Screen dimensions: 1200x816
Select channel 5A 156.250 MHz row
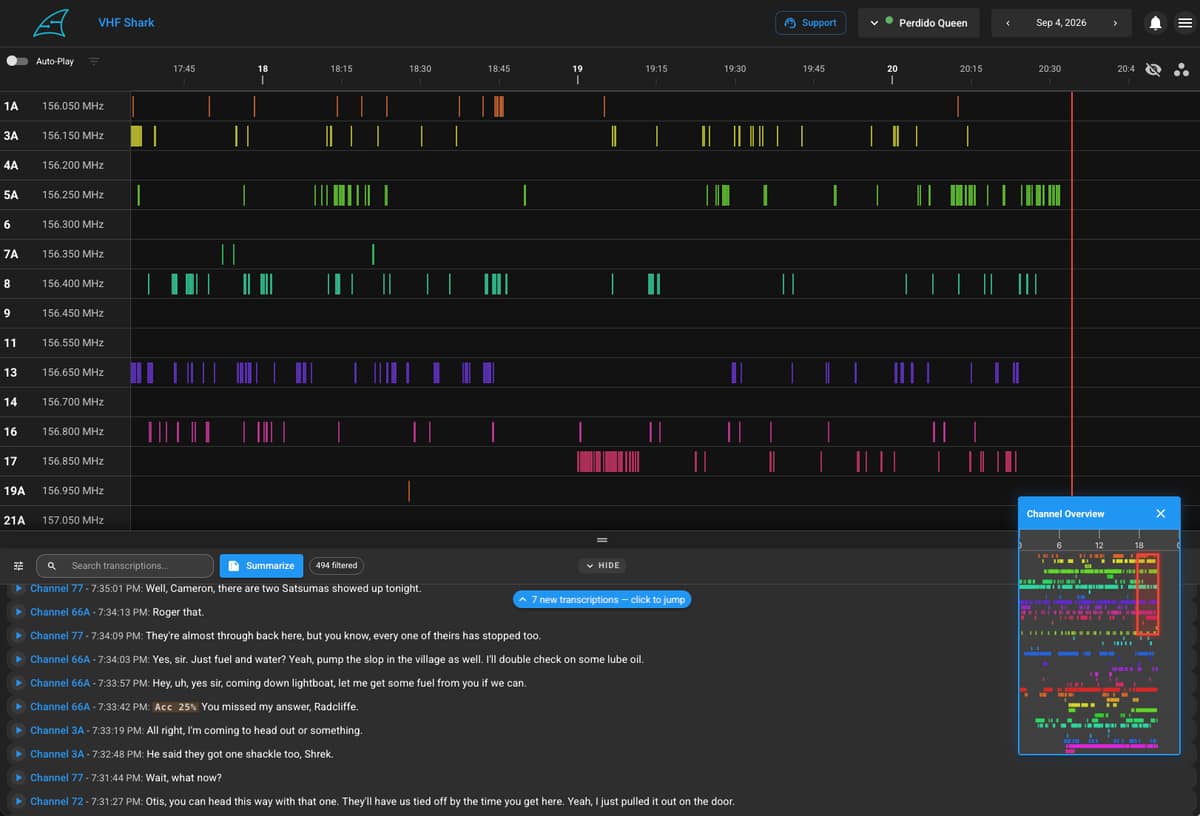(65, 195)
